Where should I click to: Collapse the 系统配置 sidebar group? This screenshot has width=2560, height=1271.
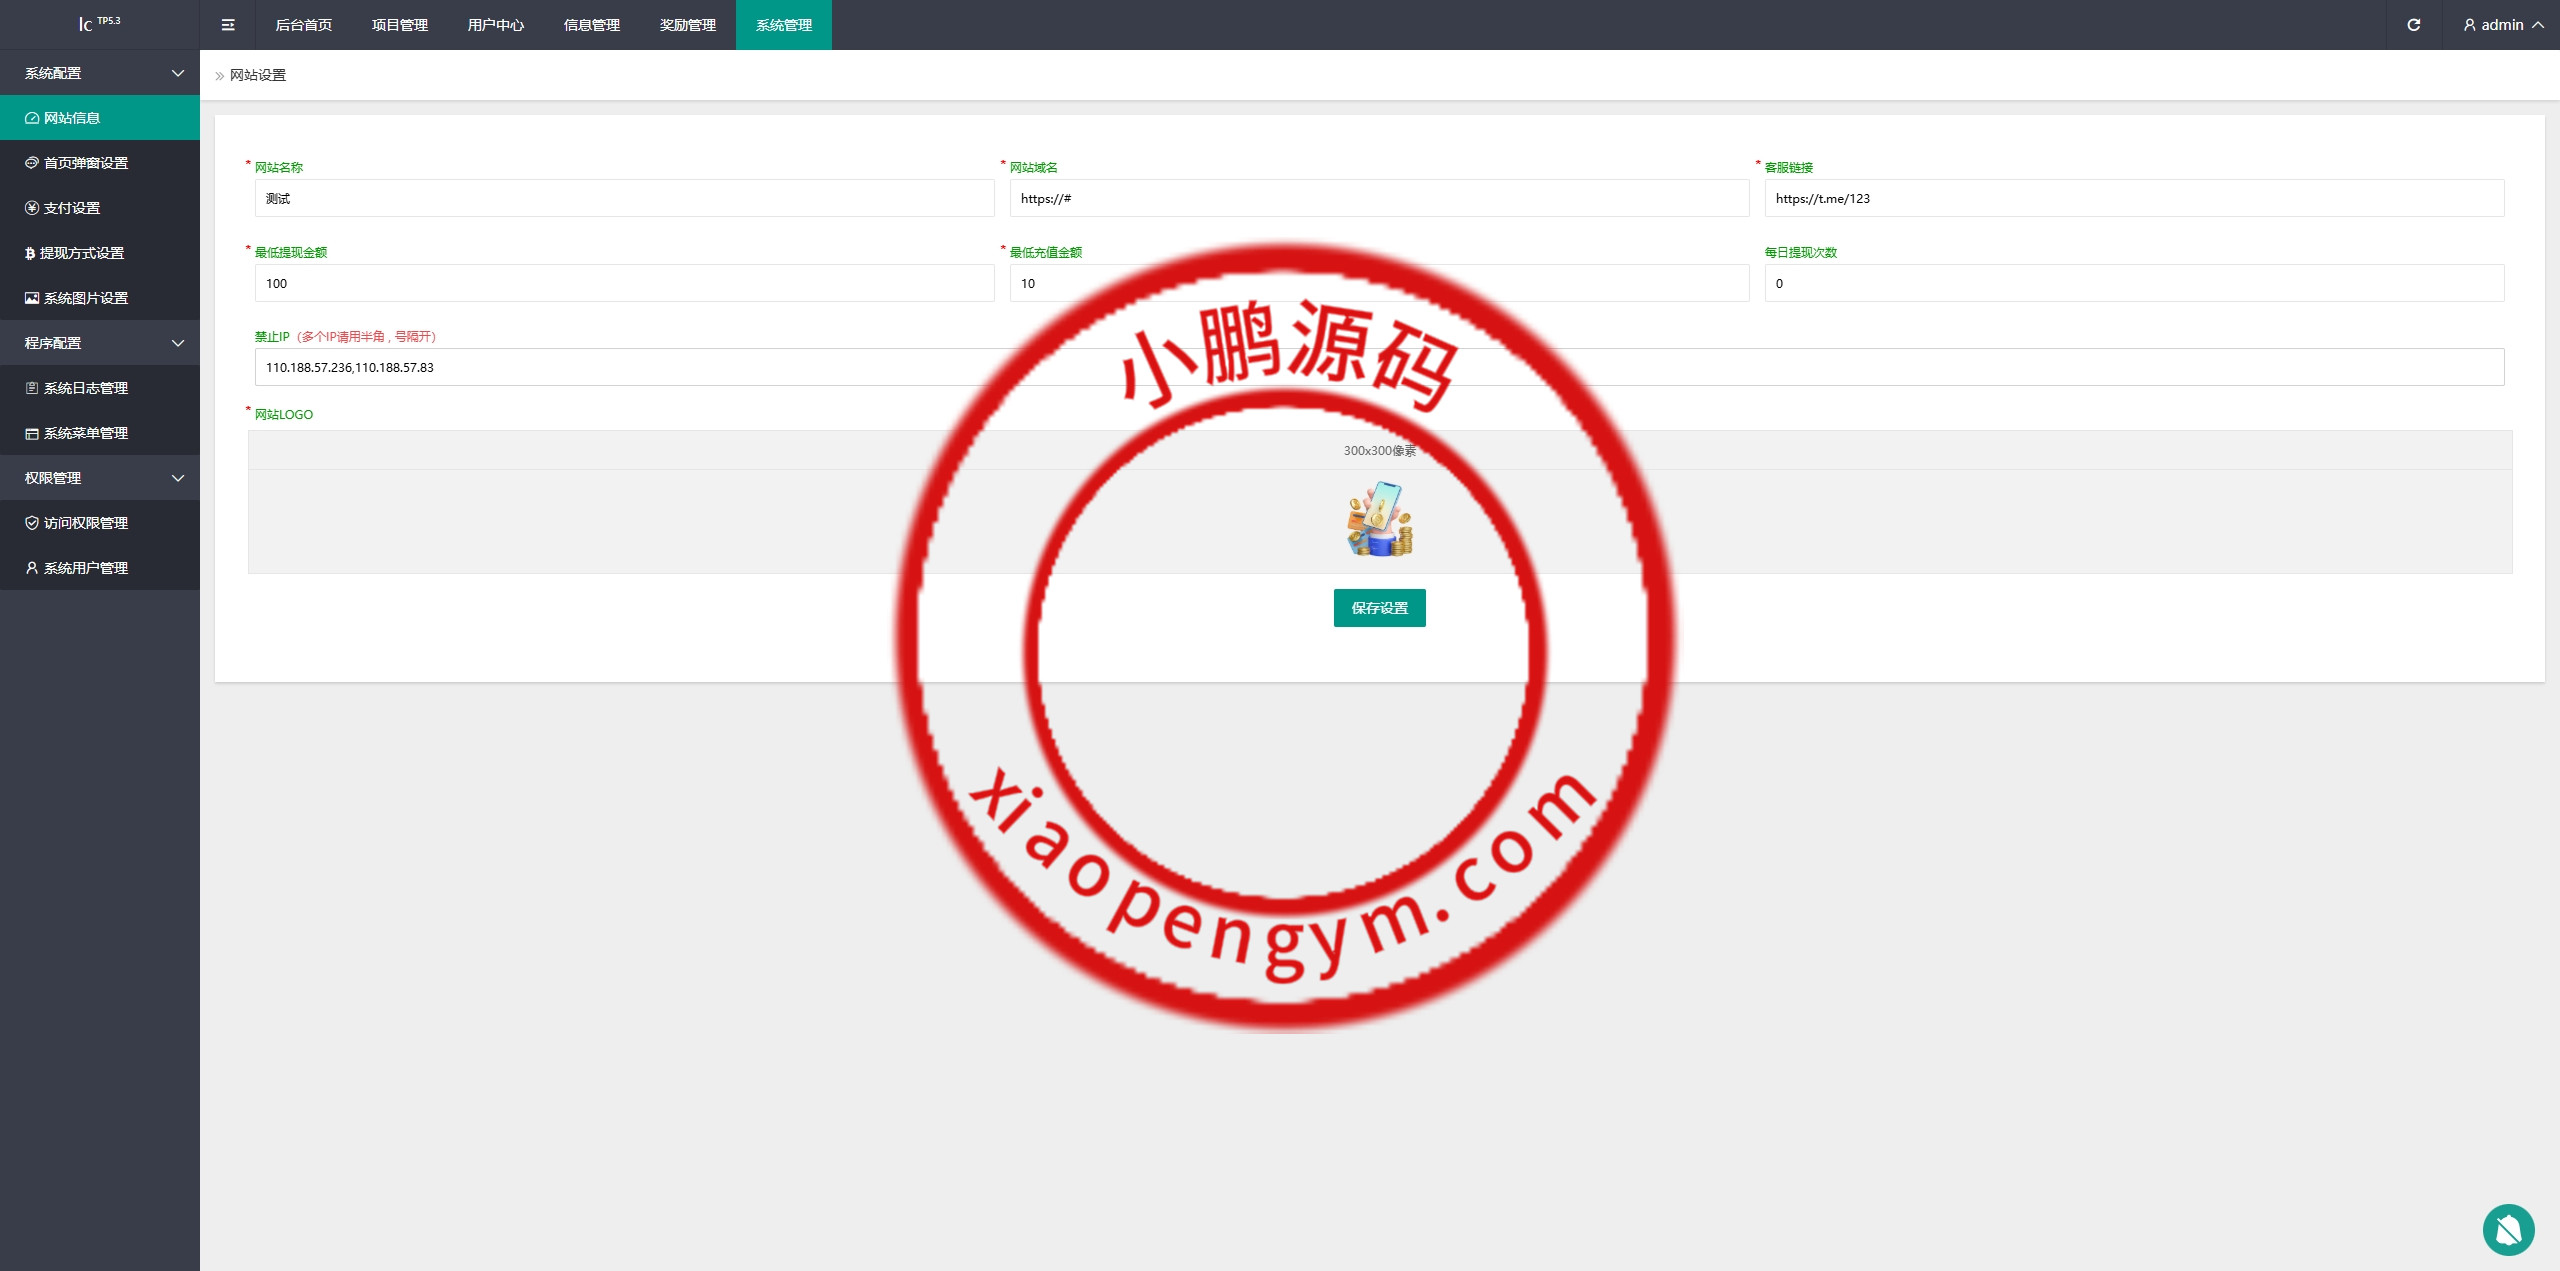click(x=100, y=73)
